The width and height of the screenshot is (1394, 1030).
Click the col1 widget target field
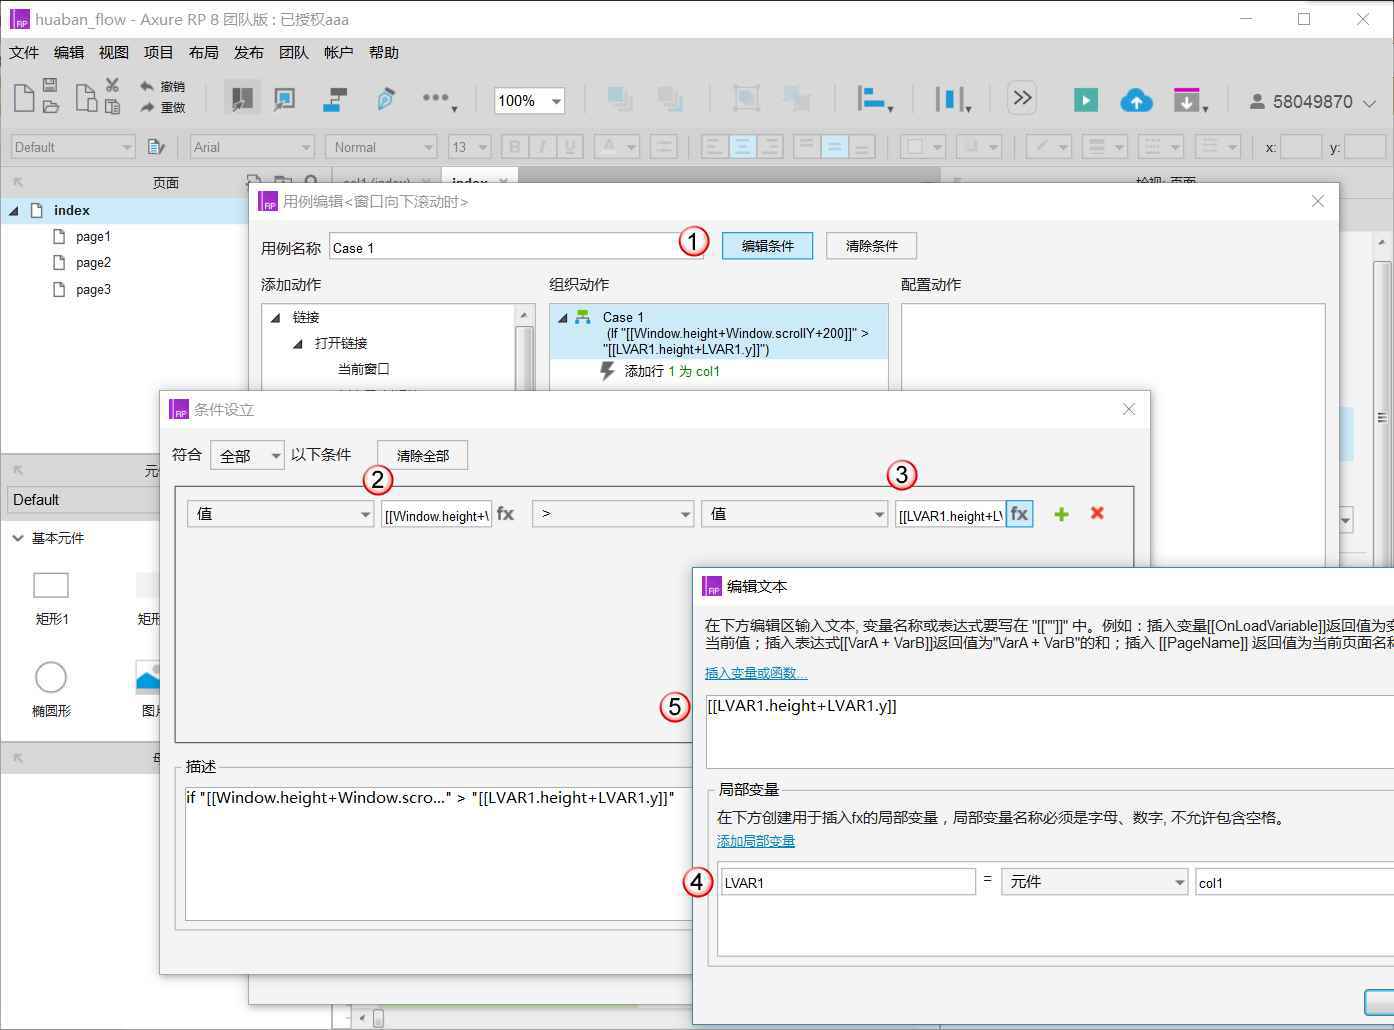tap(1295, 882)
